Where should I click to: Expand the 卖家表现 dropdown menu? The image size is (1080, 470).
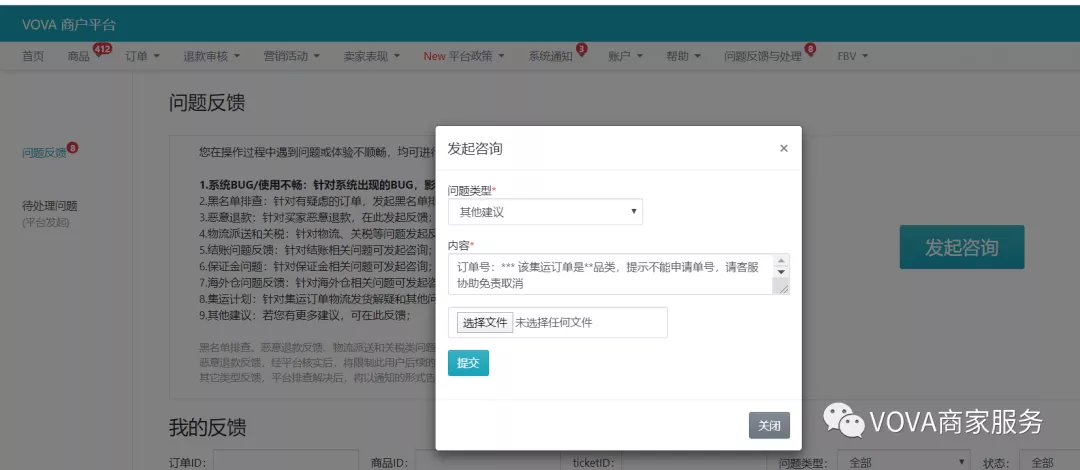point(371,57)
